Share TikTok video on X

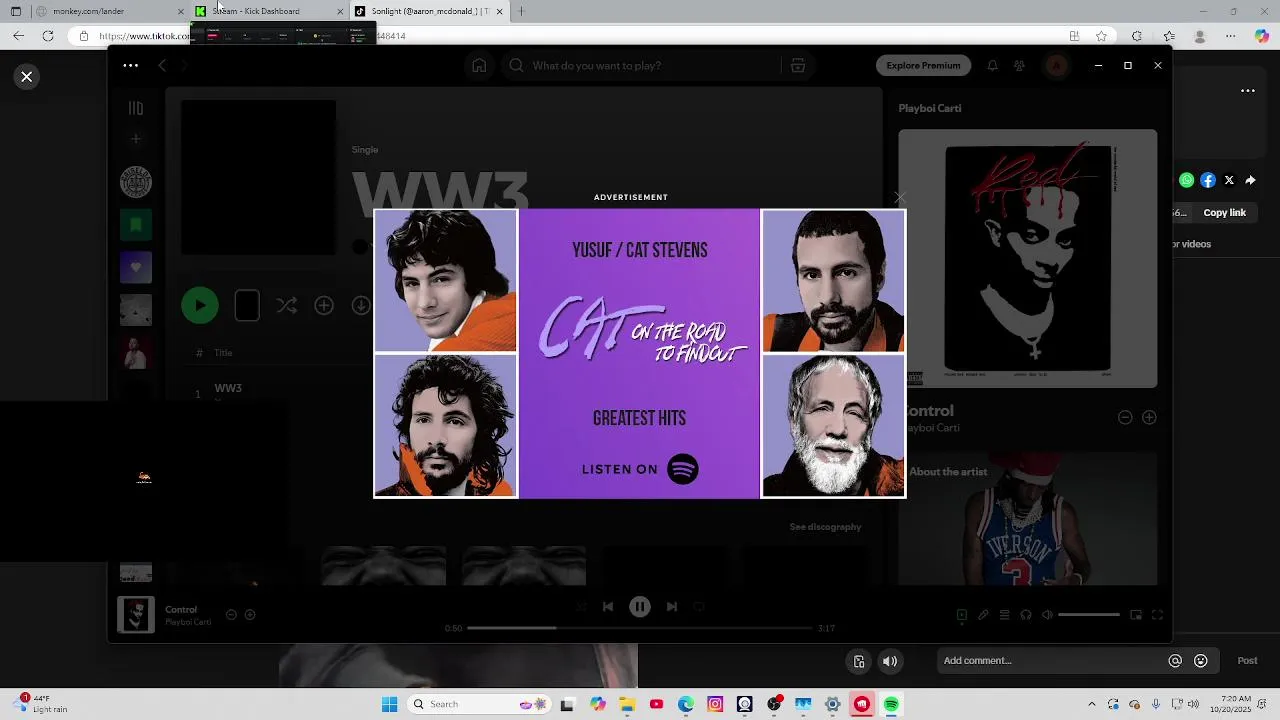1229,180
